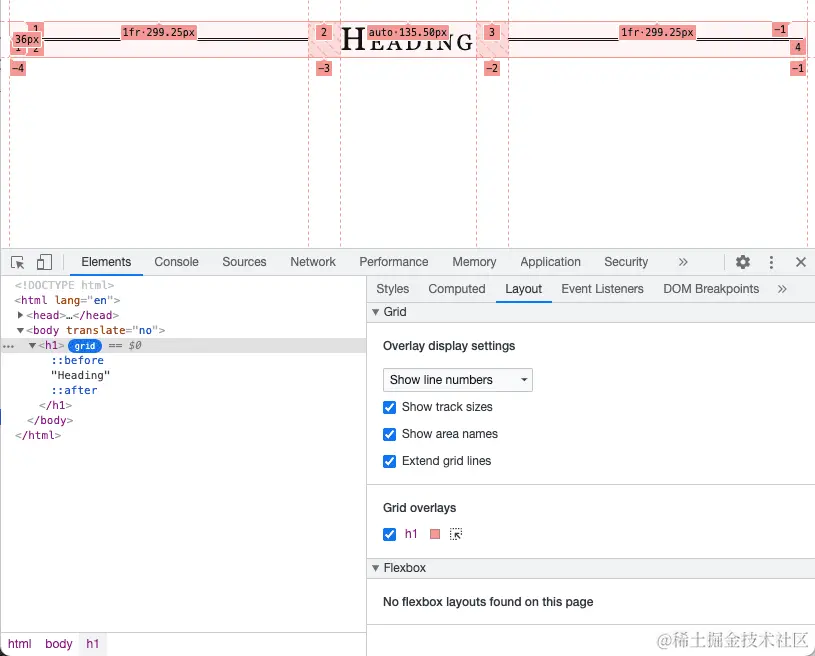Select the html lang="en" node

coord(67,300)
